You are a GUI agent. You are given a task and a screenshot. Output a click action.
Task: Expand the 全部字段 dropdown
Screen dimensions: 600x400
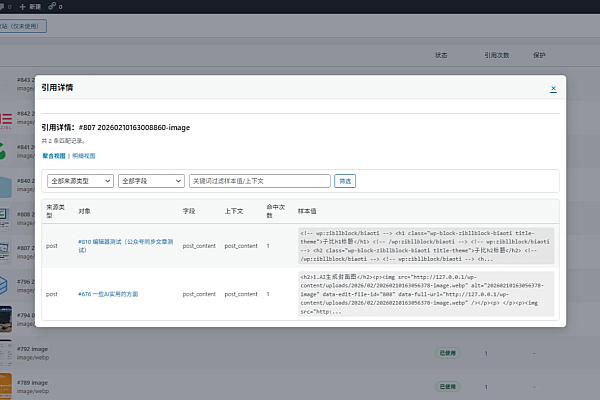[x=150, y=181]
